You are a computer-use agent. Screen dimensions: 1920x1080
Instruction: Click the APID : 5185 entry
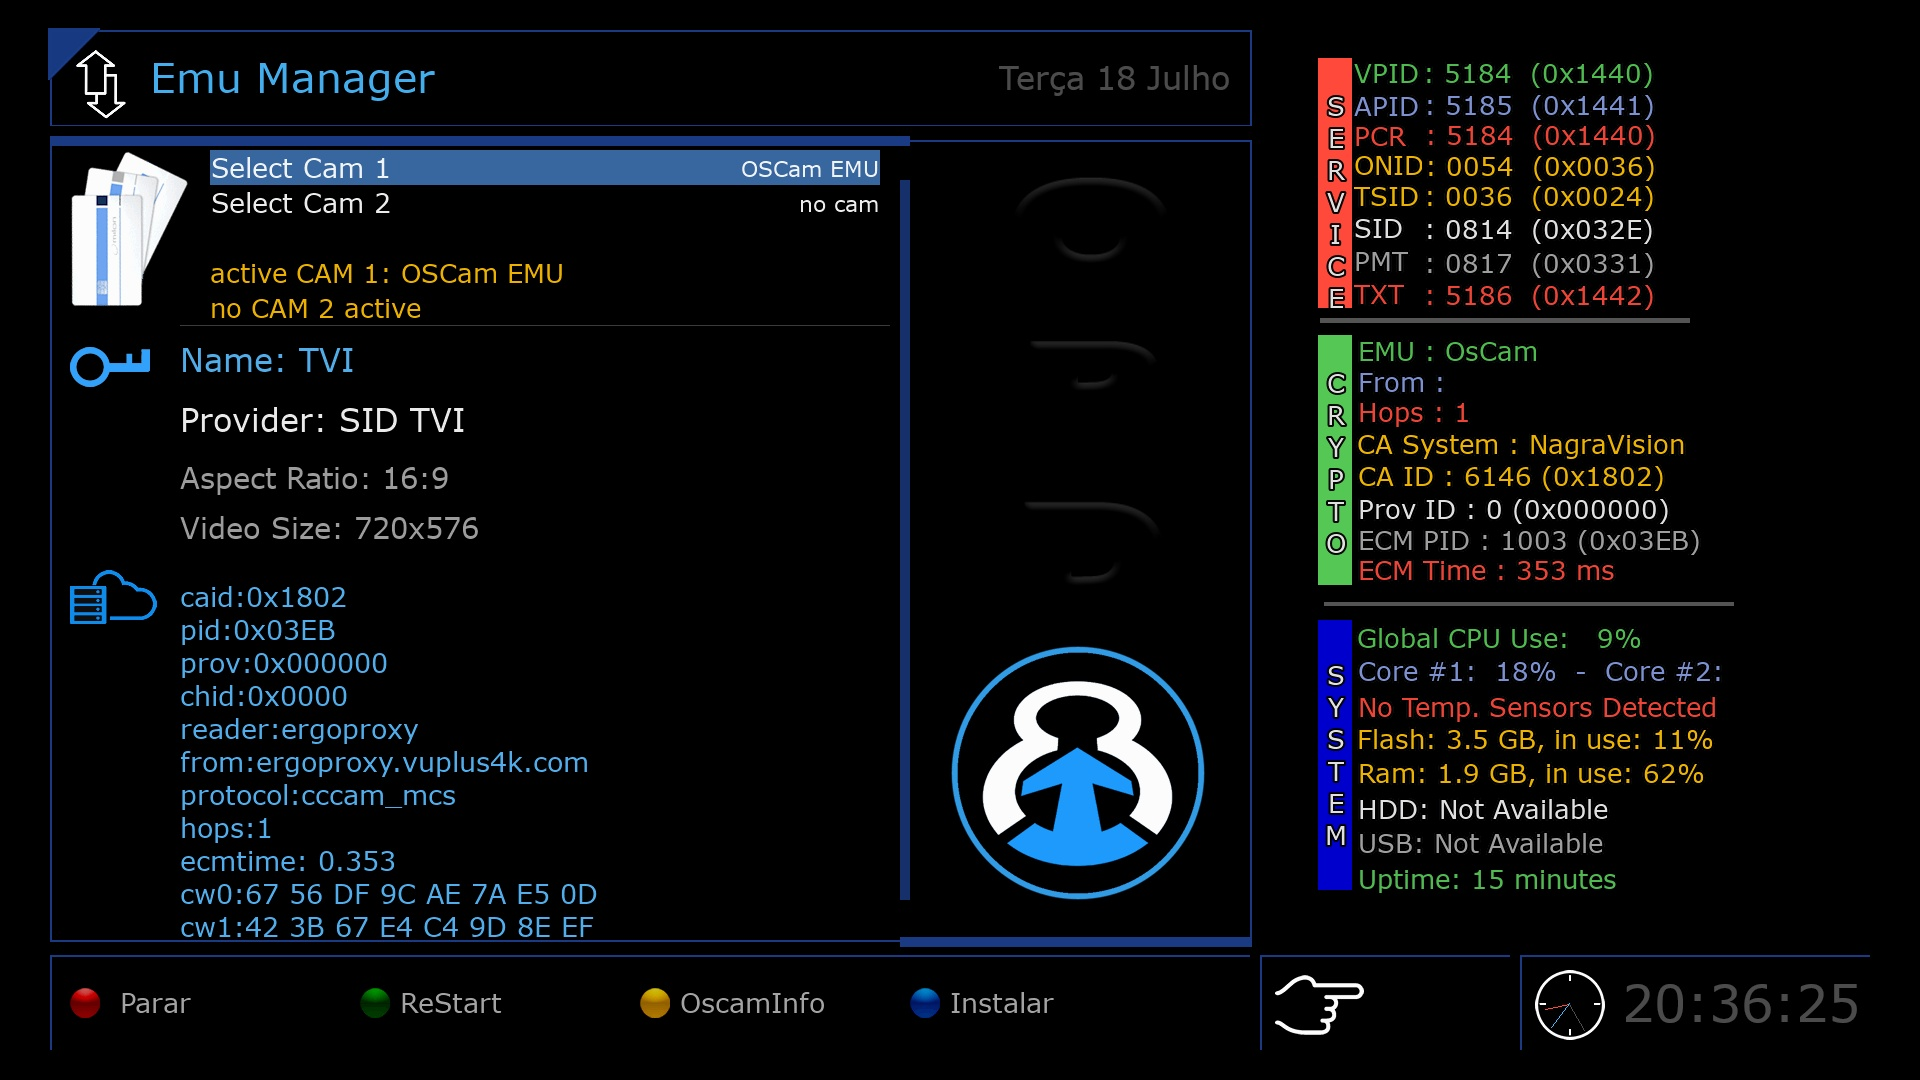[x=1503, y=106]
